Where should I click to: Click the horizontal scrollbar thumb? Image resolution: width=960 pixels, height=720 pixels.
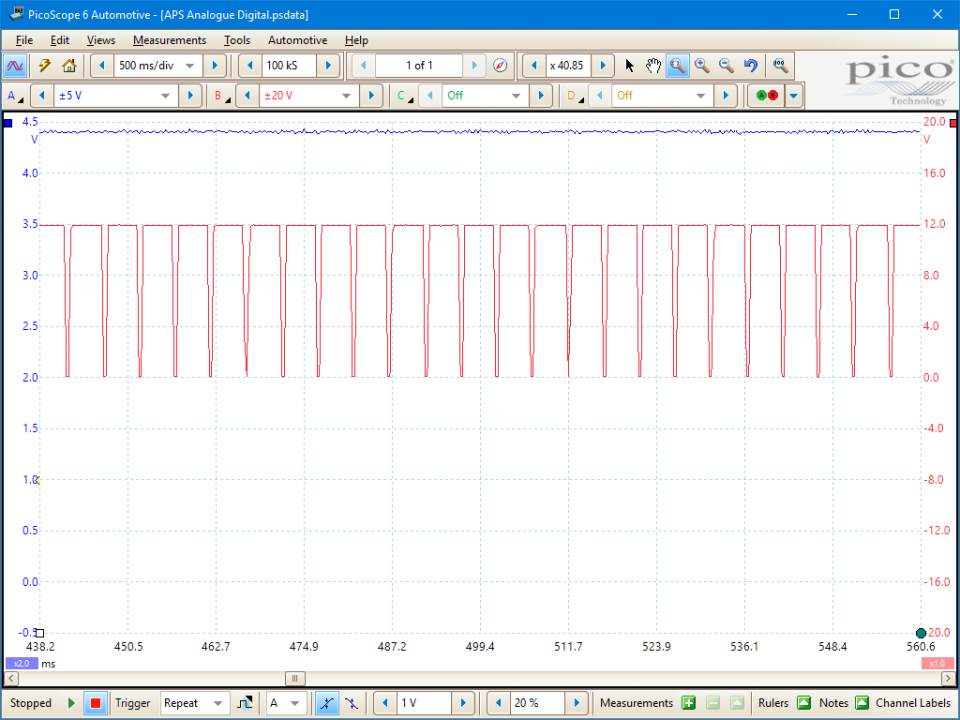pos(295,678)
